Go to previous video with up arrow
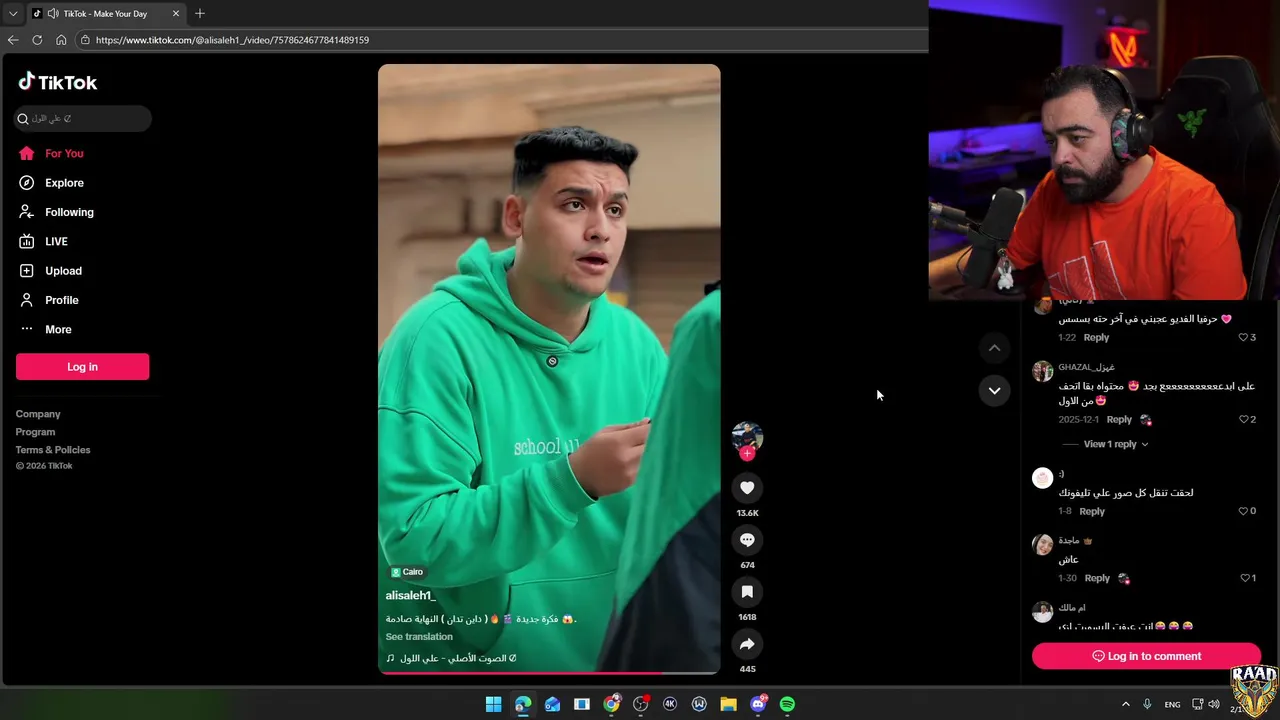This screenshot has height=720, width=1280. [994, 348]
